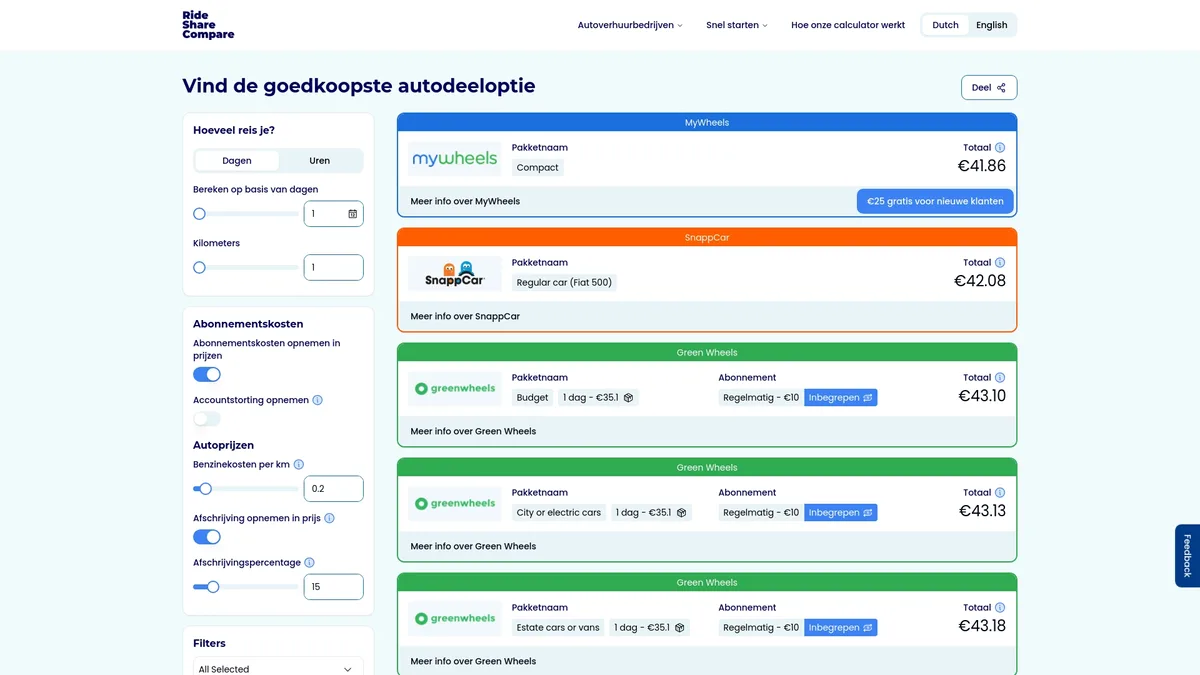Click Afschrijvingspercentage input field with 15
Viewport: 1200px width, 675px height.
(333, 587)
